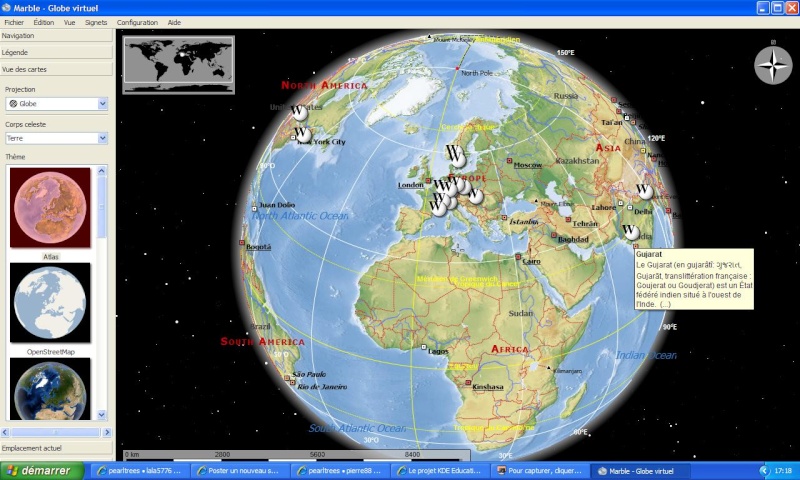Image resolution: width=800 pixels, height=480 pixels.
Task: Select the satellite view theme thumbnail
Action: point(50,389)
